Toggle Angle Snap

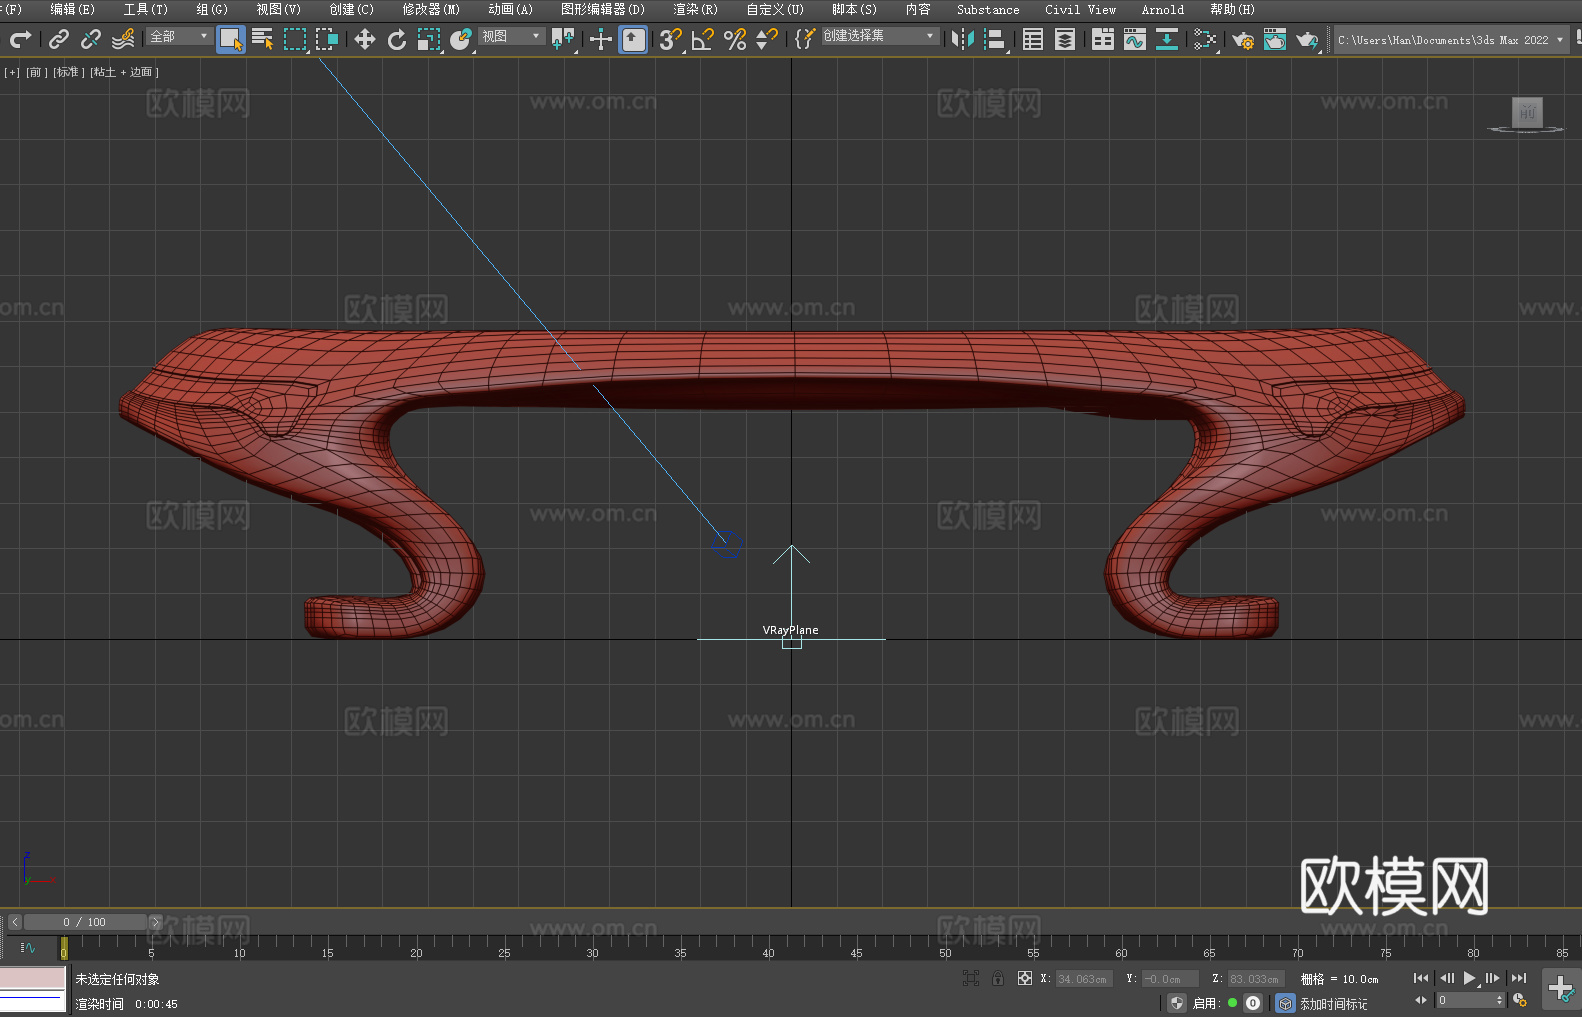point(703,39)
